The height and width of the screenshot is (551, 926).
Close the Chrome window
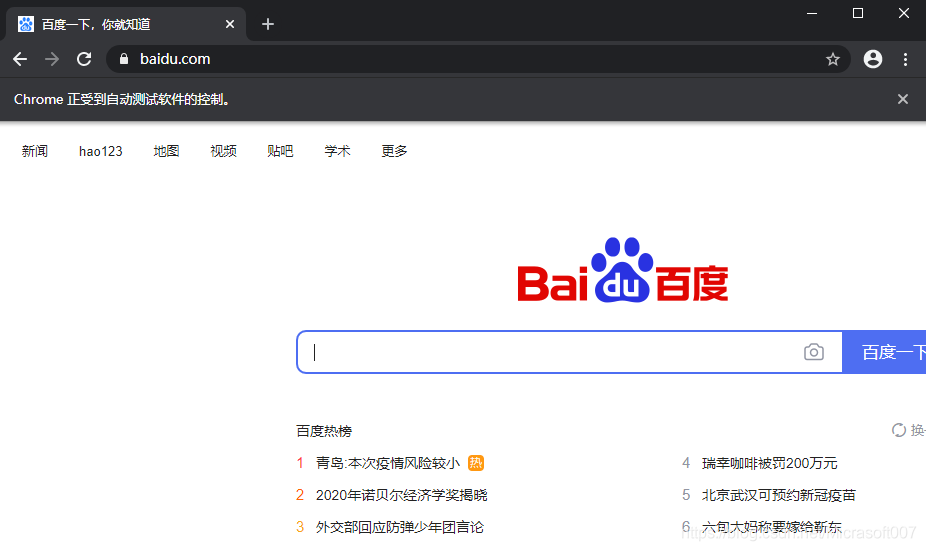click(x=904, y=13)
